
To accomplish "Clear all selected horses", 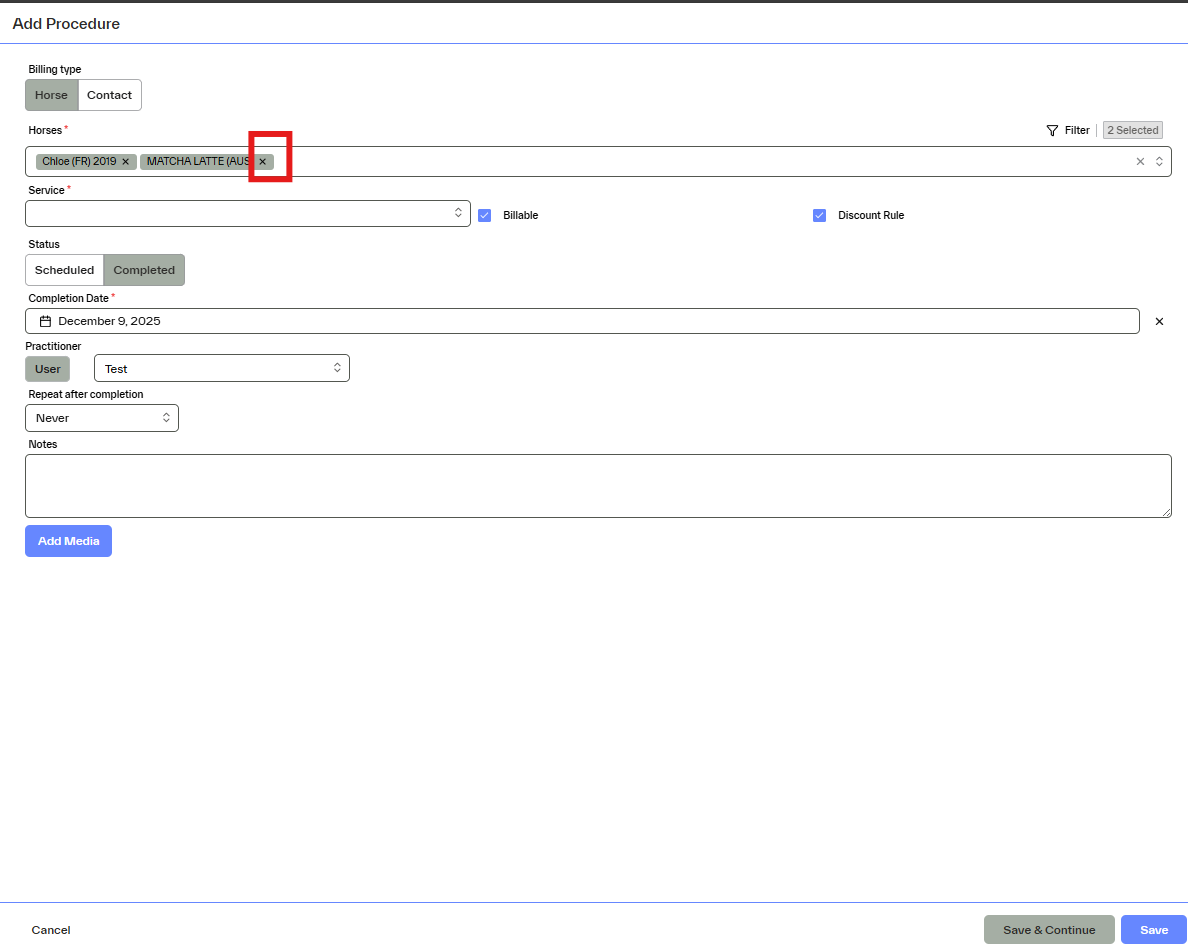I will [x=1140, y=161].
